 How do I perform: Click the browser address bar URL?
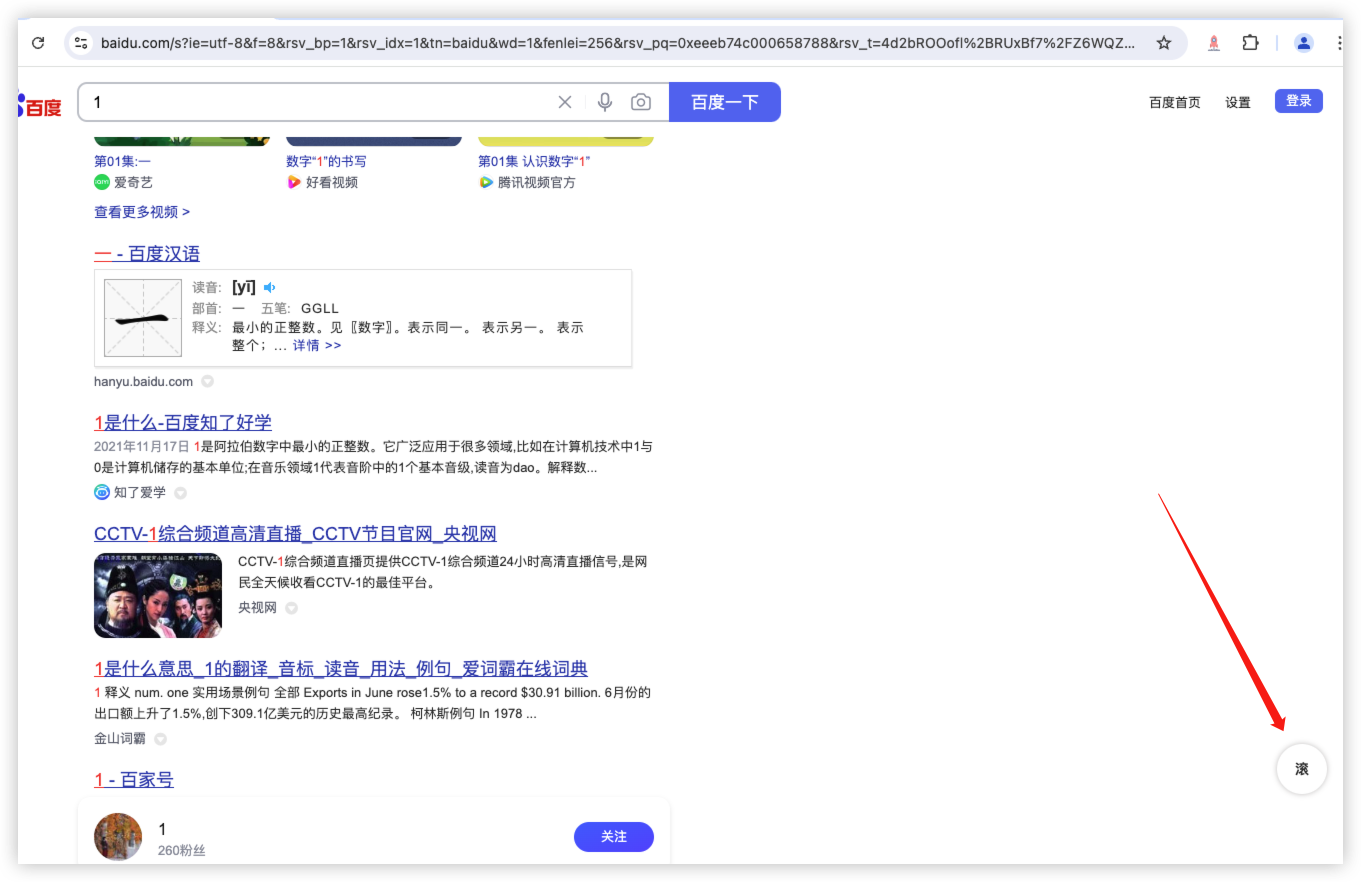[x=618, y=43]
